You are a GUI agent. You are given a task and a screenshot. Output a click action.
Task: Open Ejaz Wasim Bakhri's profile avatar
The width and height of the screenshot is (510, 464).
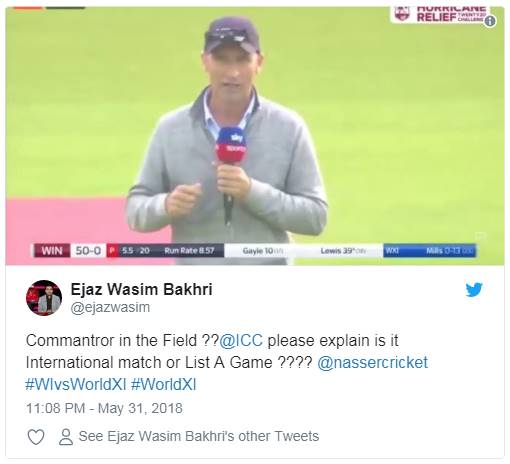44,298
